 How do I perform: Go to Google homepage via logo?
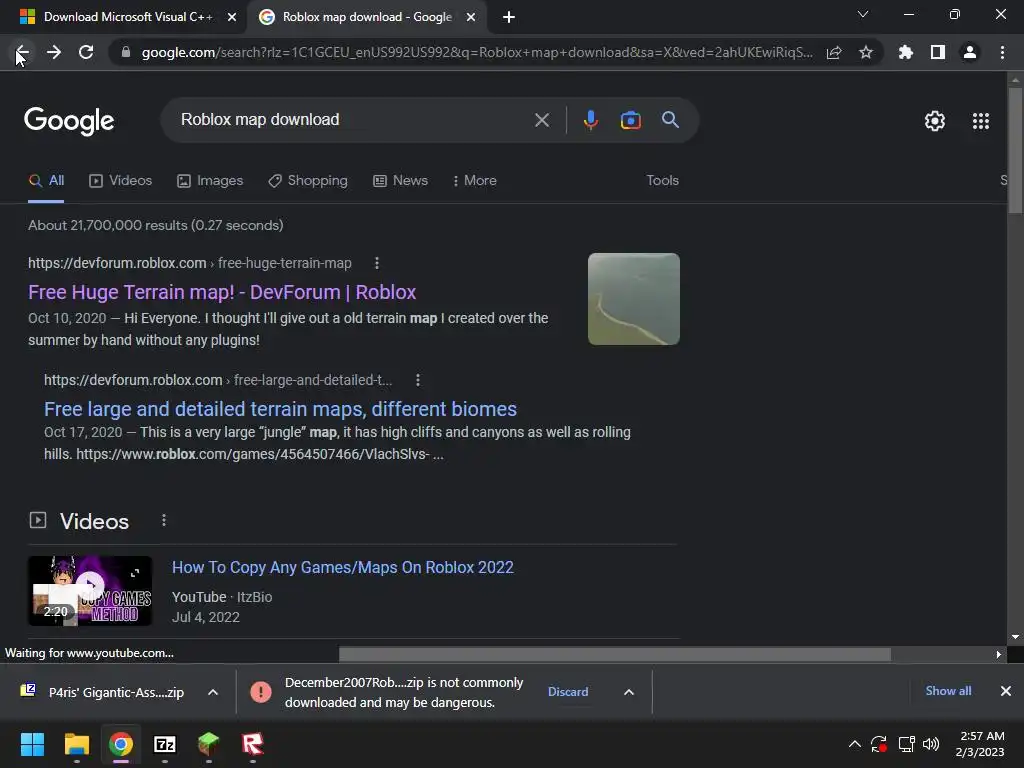coord(69,121)
